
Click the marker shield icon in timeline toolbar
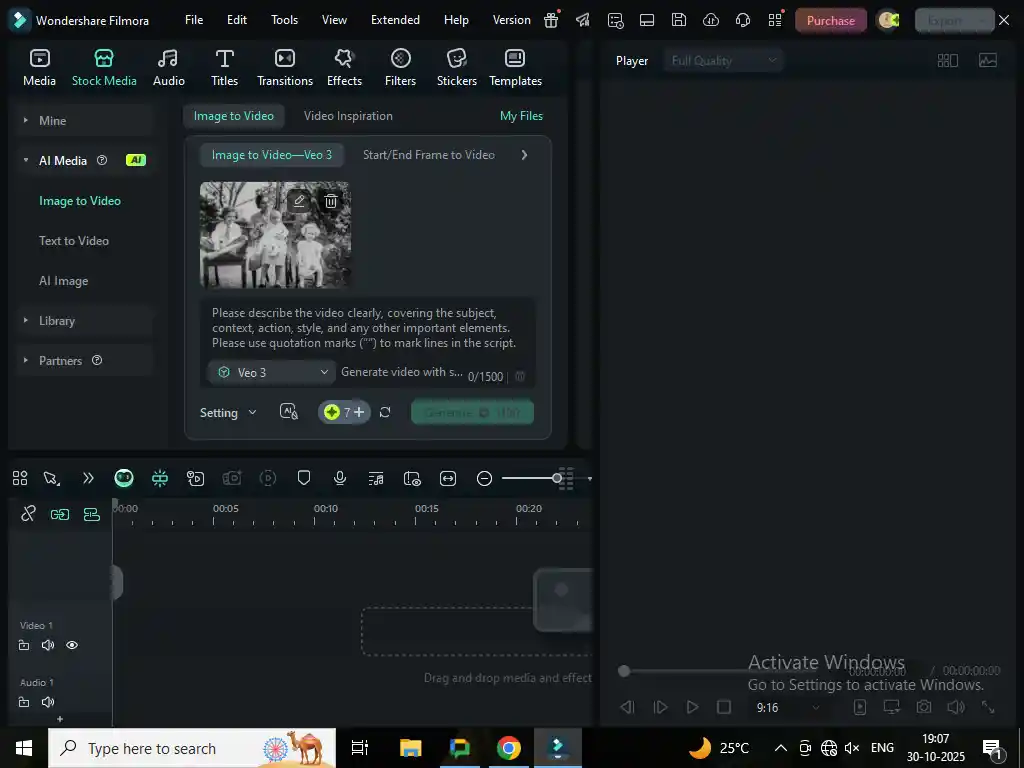[x=304, y=478]
